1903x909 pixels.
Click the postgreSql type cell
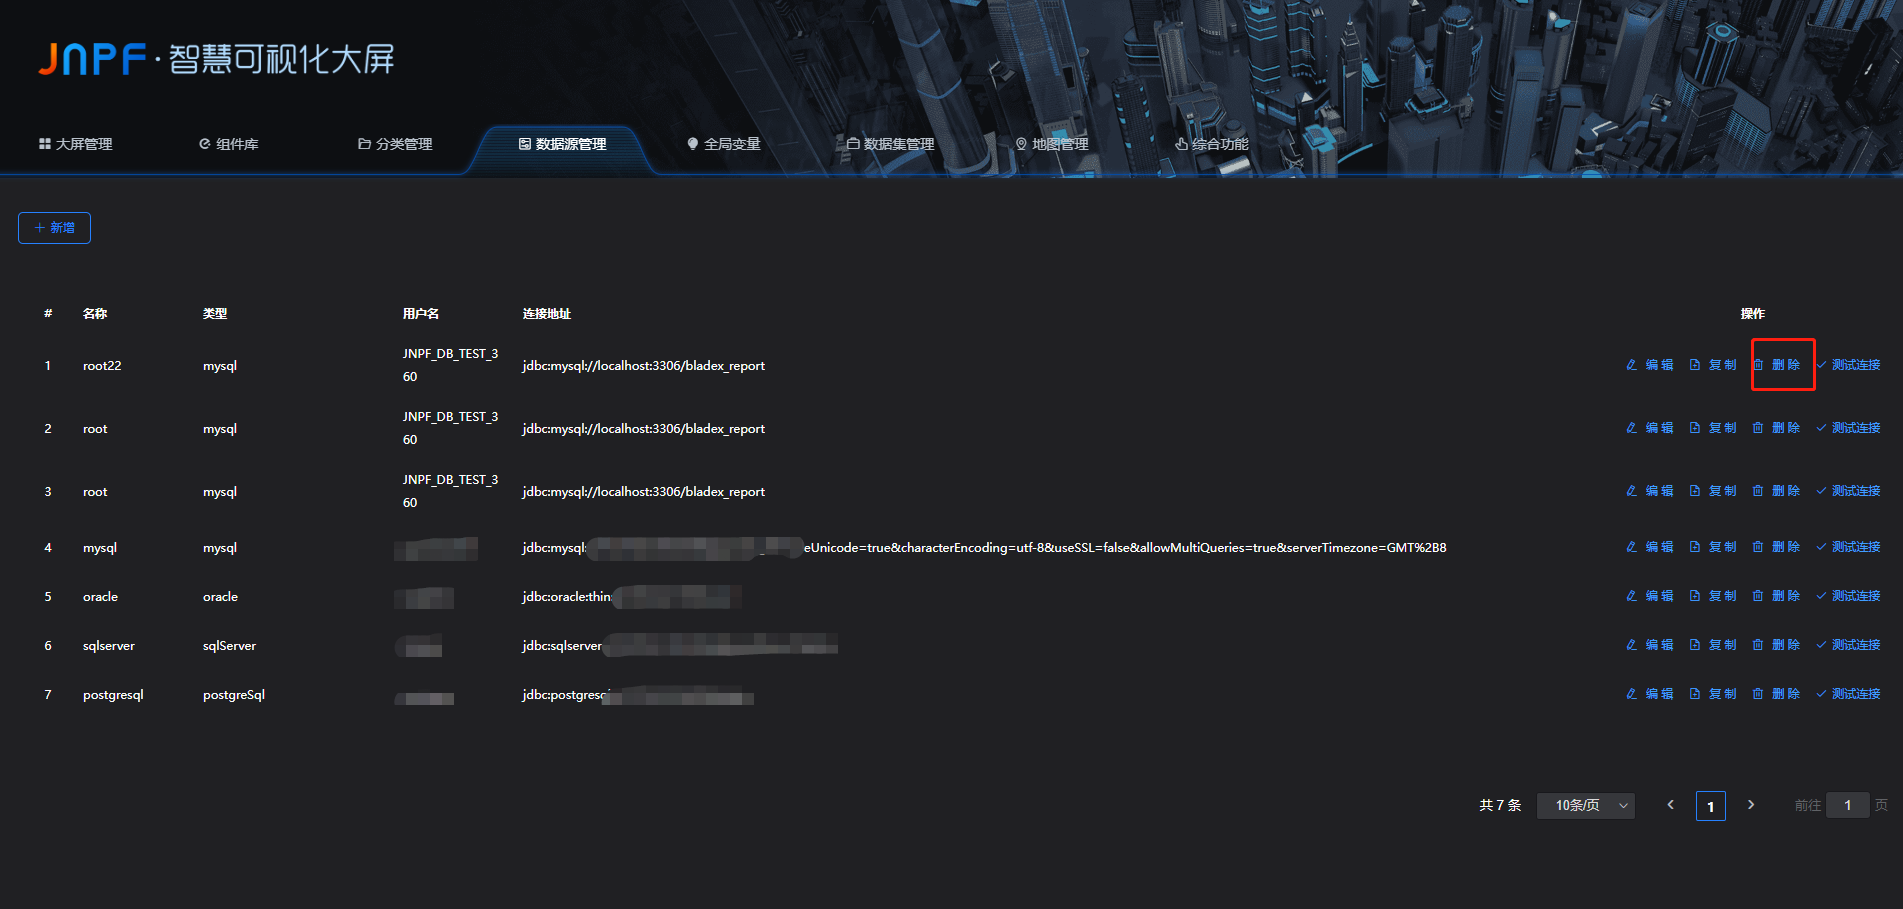tap(234, 695)
